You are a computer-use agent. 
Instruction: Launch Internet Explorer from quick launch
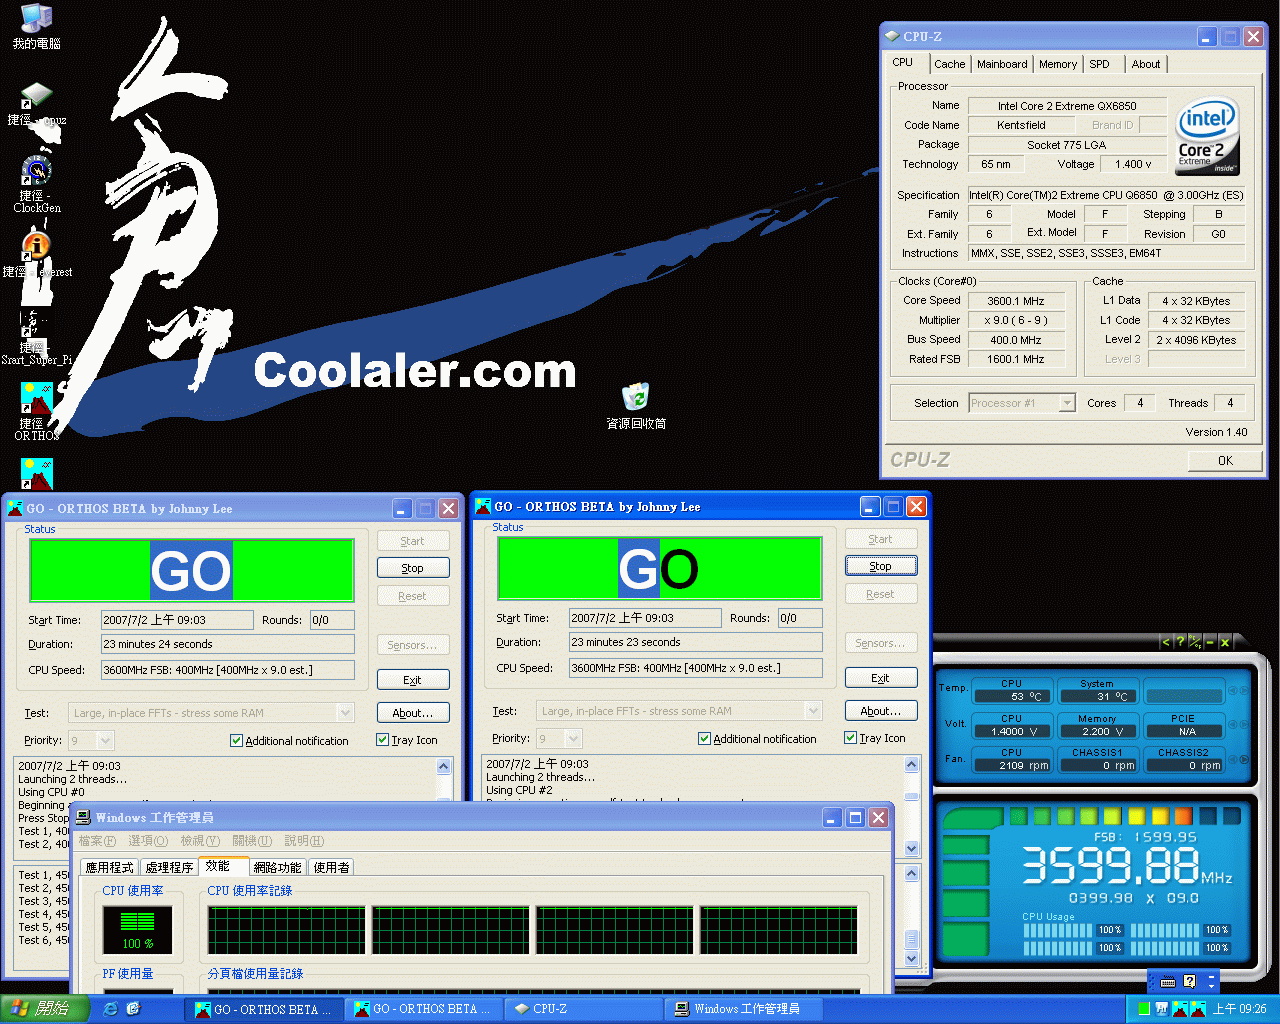(x=110, y=1009)
